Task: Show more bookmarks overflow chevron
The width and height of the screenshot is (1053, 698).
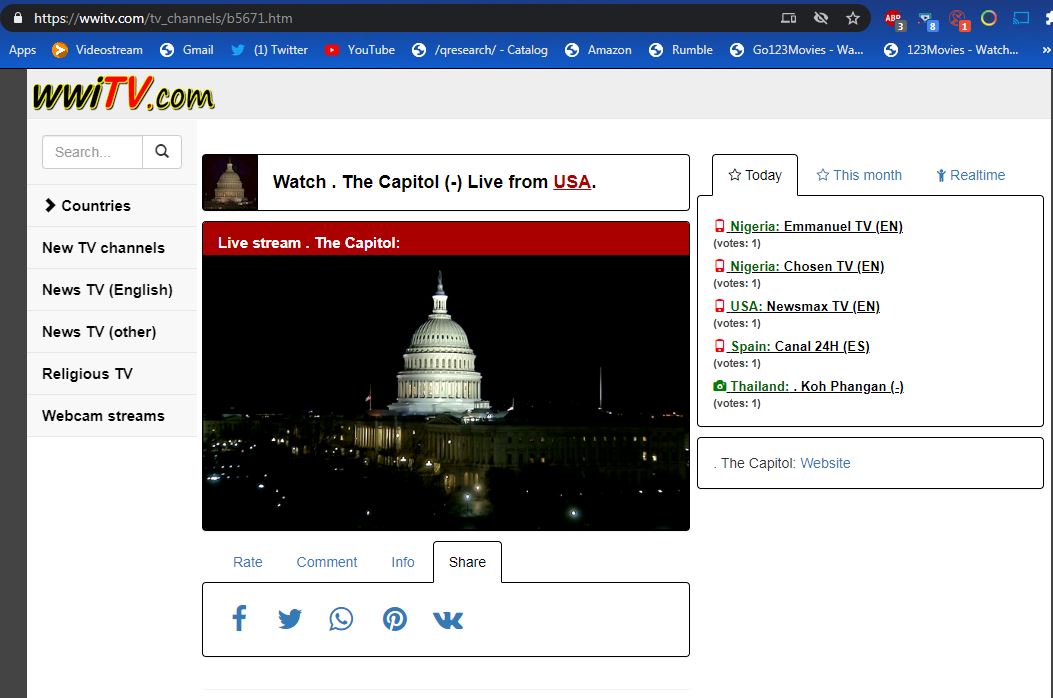Action: click(x=1046, y=50)
